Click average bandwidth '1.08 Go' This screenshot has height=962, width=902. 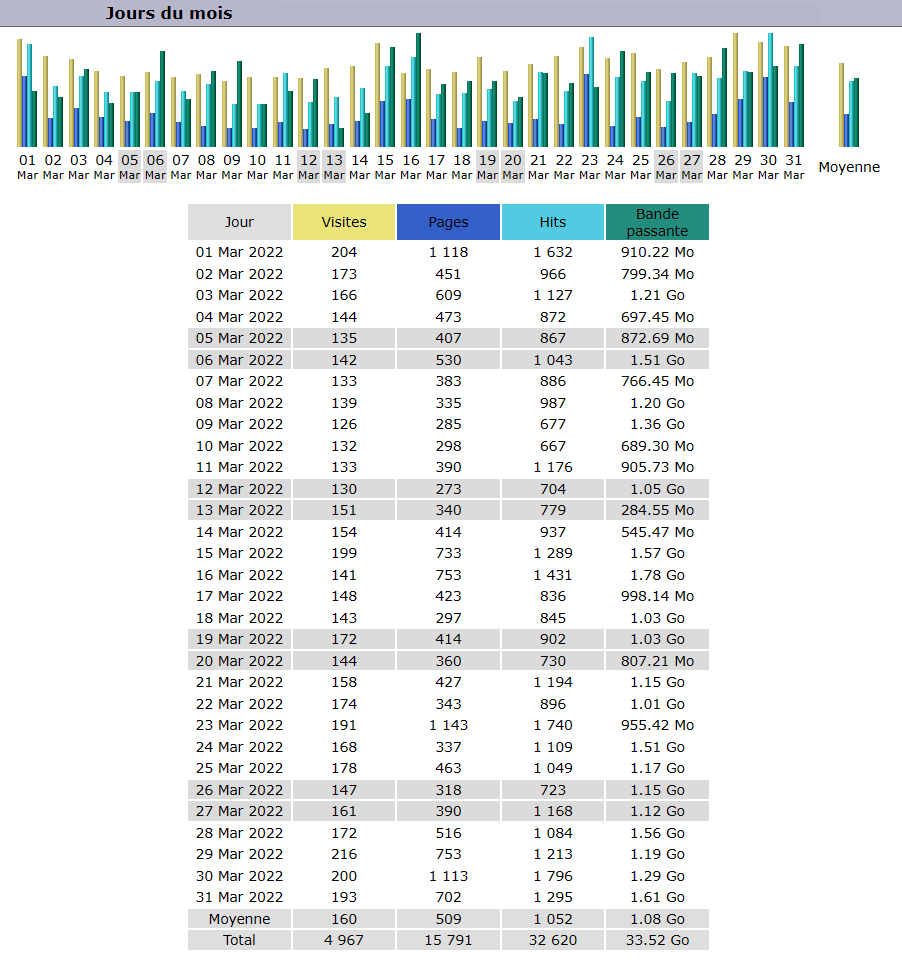657,918
